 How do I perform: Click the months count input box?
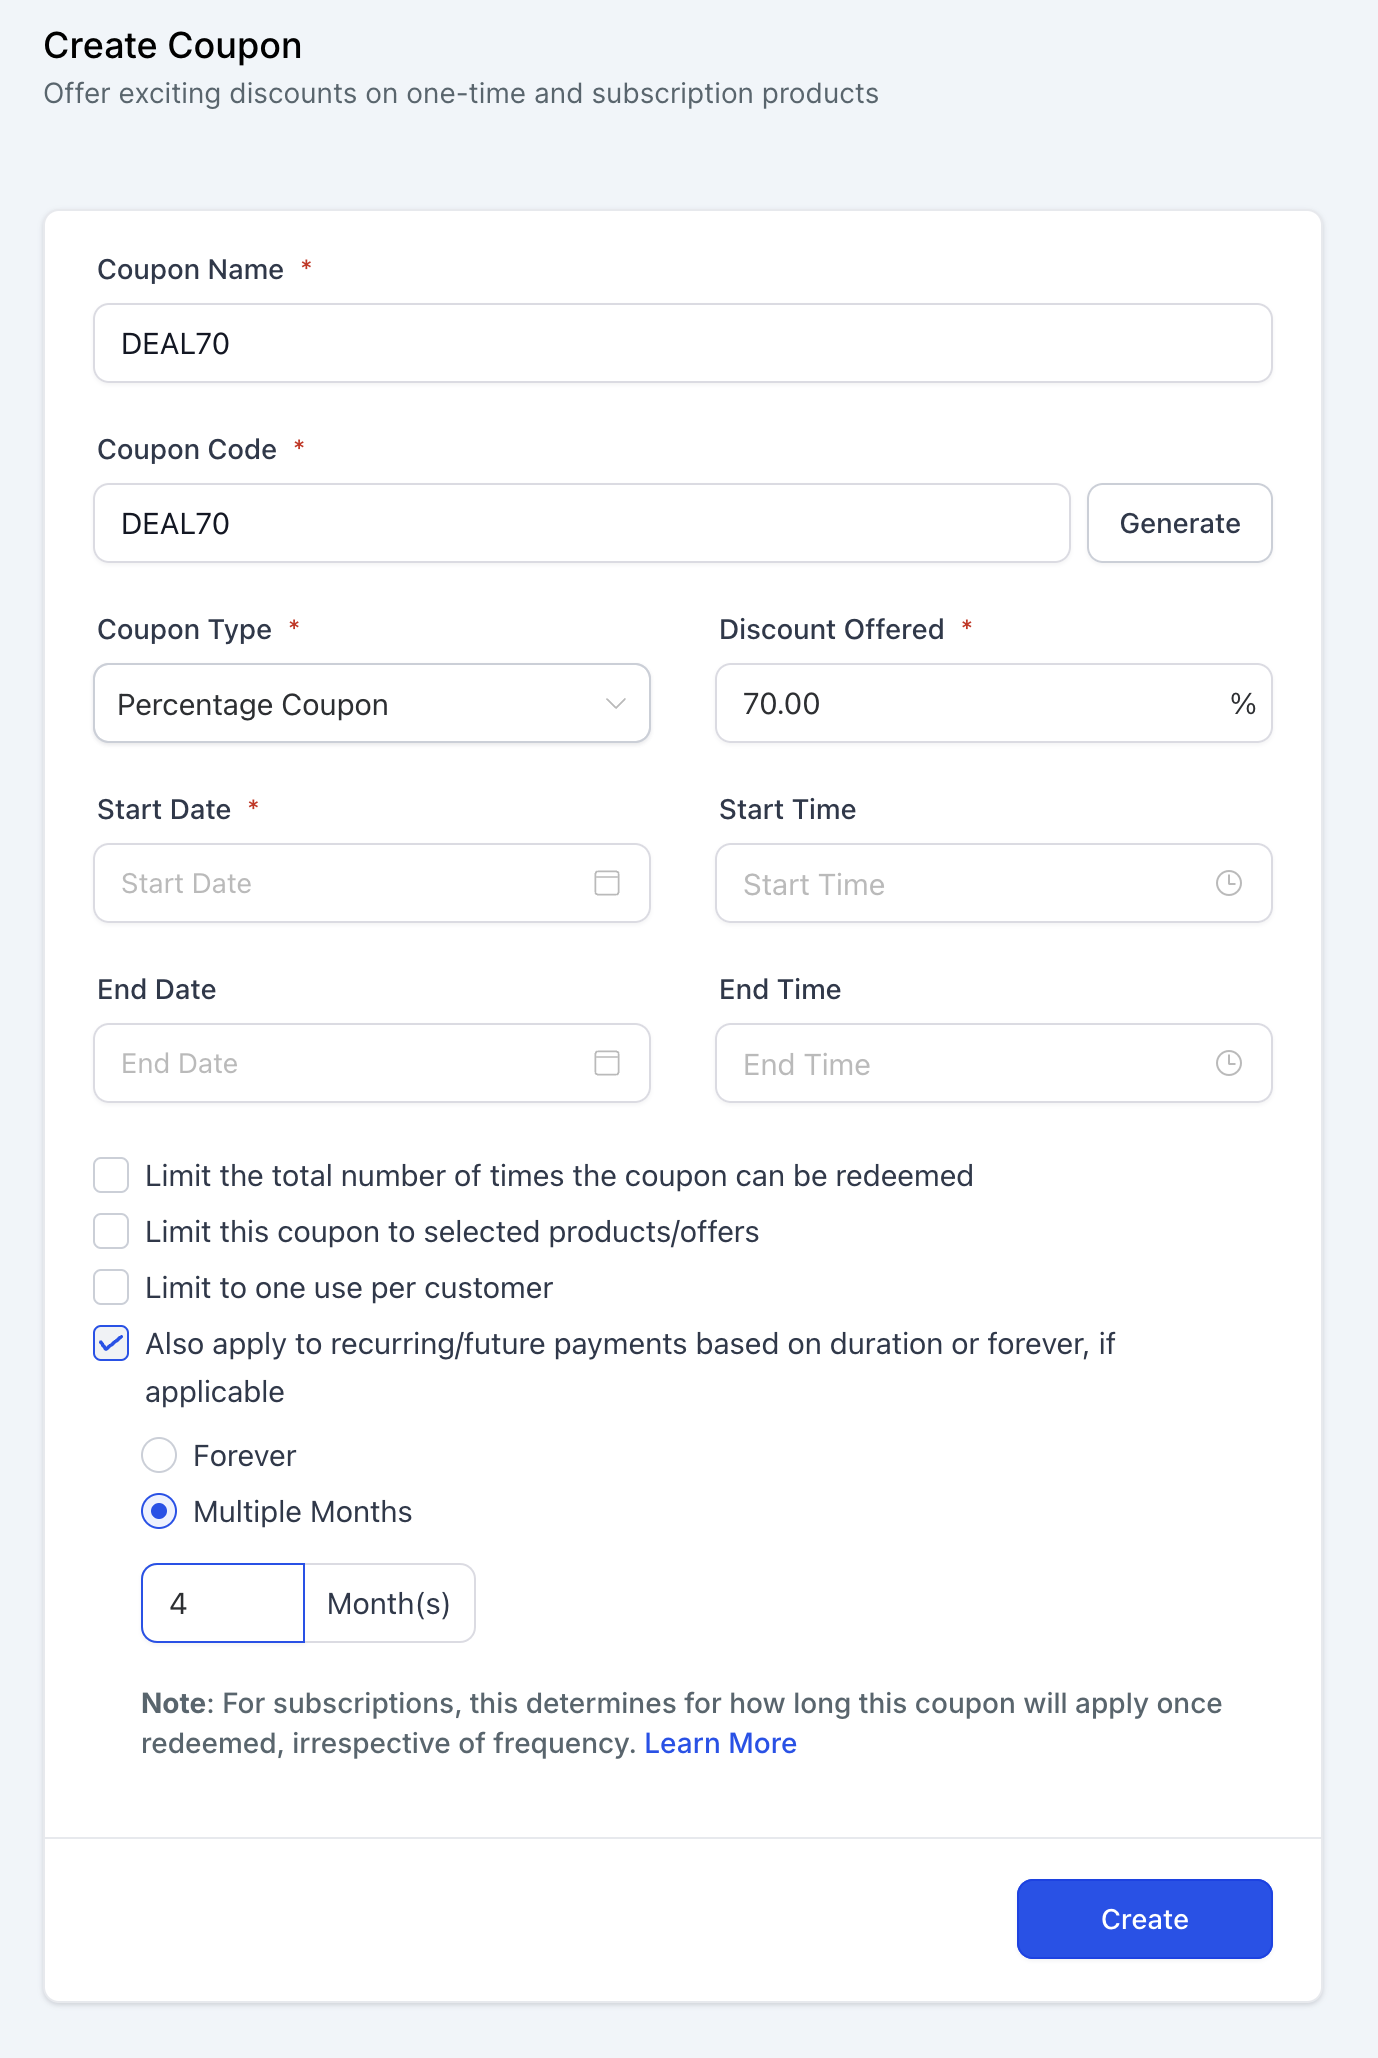[x=223, y=1604]
